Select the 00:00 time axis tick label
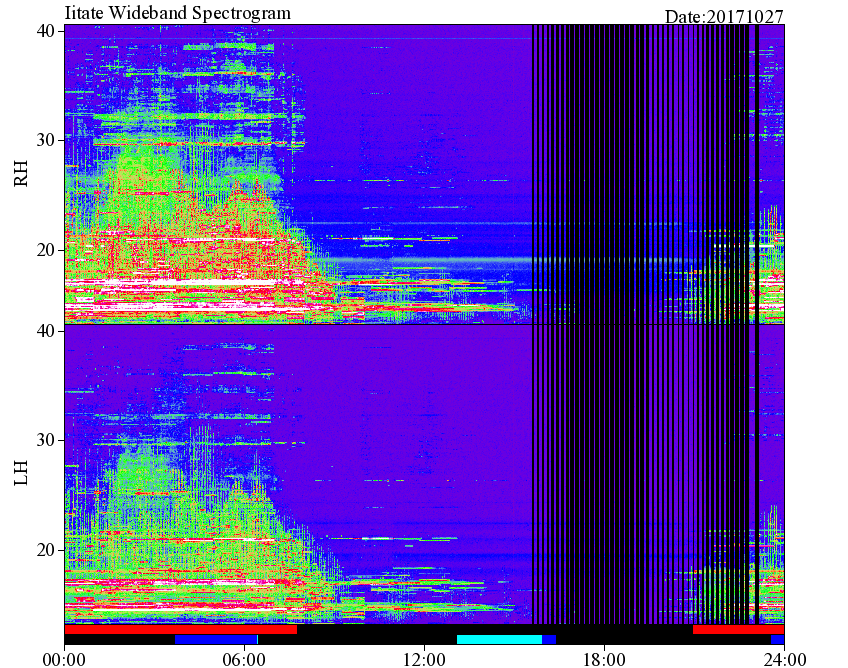This screenshot has height=668, width=848. pyautogui.click(x=65, y=658)
